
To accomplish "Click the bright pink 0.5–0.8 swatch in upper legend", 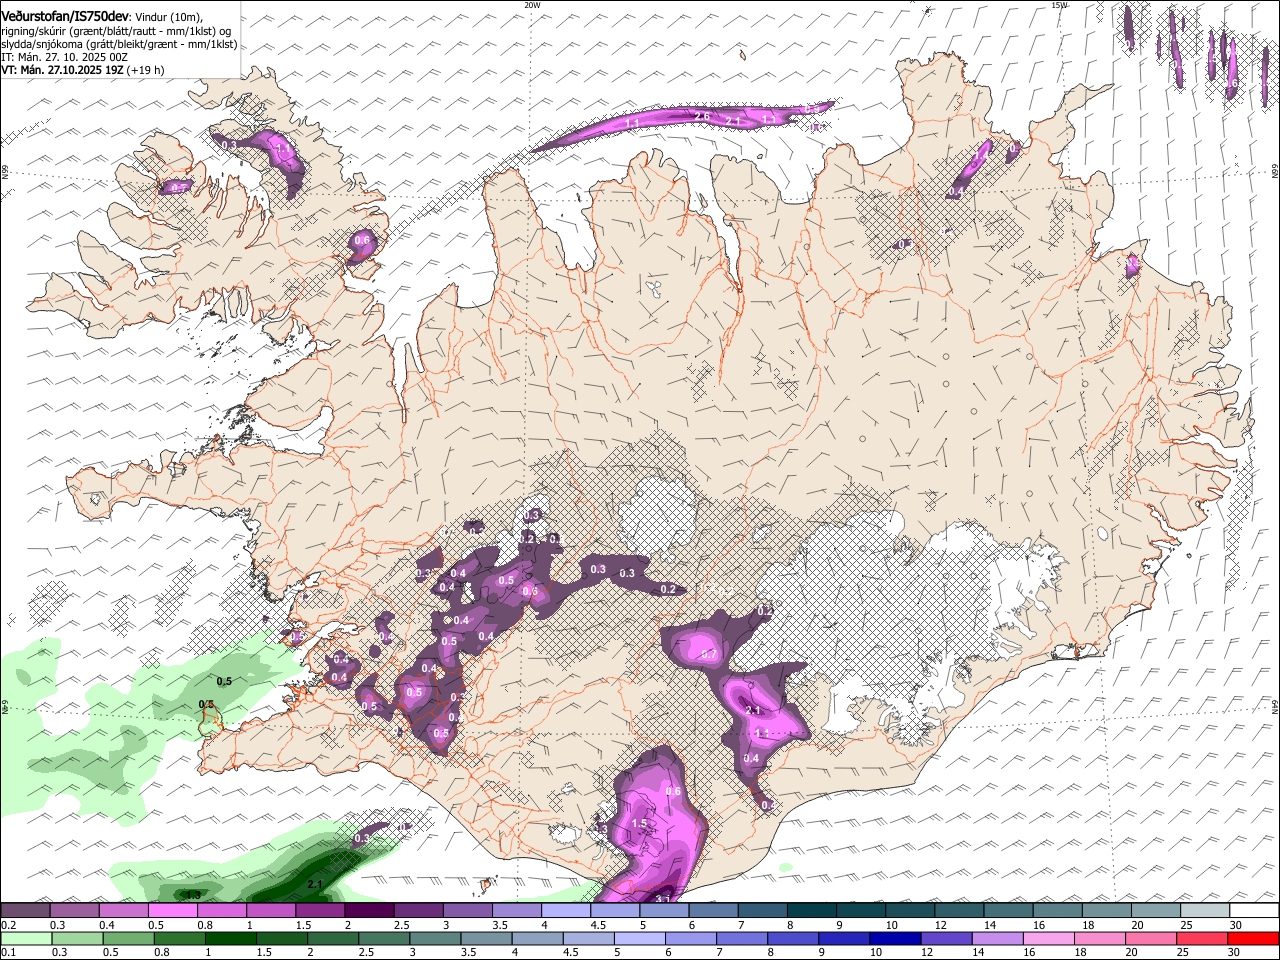I will click(172, 911).
